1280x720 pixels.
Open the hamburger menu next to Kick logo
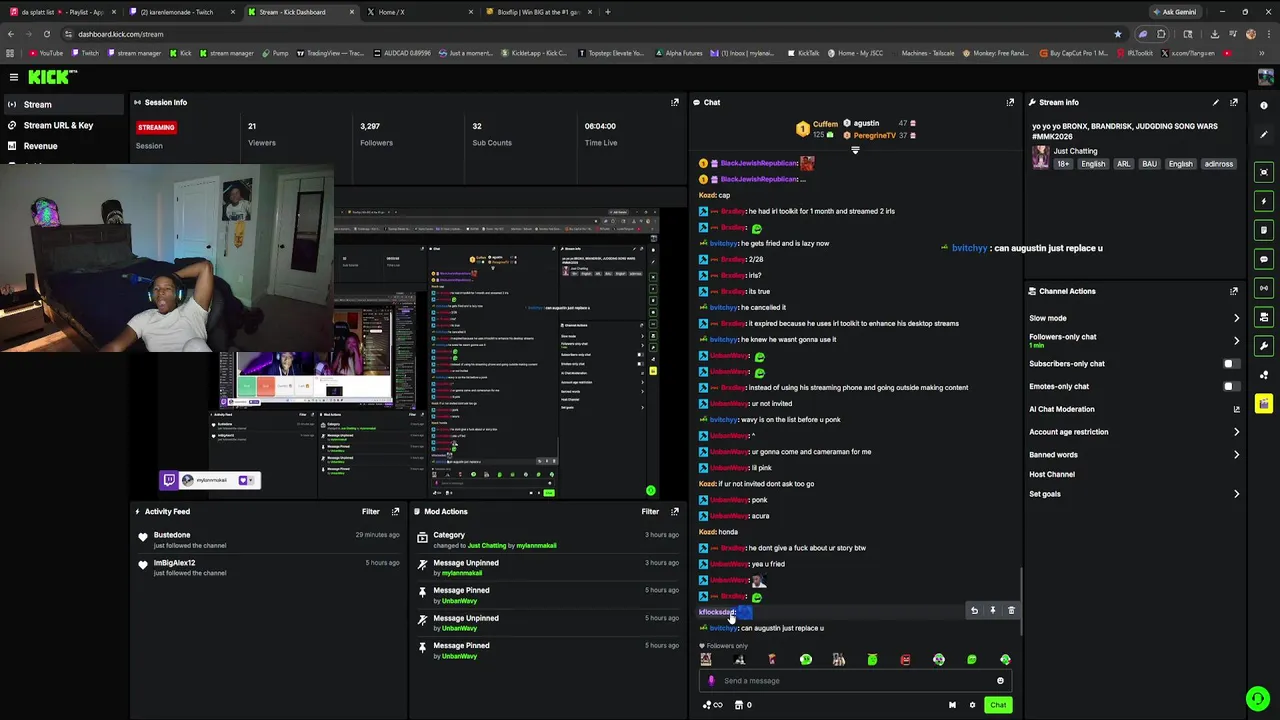coord(14,77)
